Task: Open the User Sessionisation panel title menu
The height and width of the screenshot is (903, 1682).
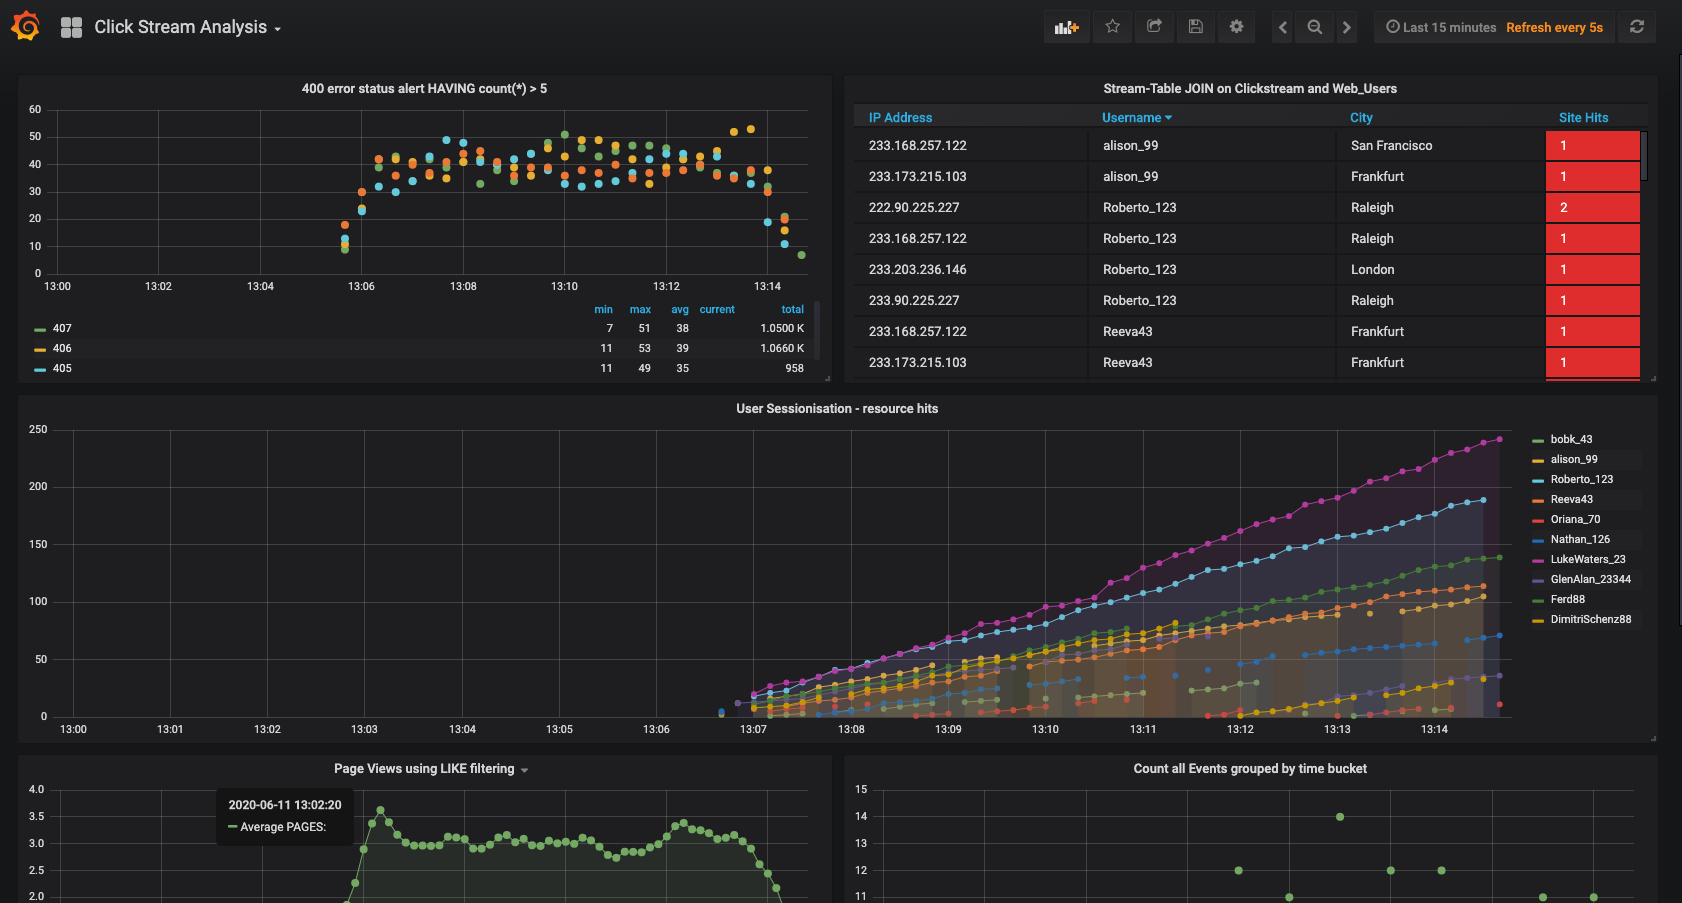Action: click(837, 408)
